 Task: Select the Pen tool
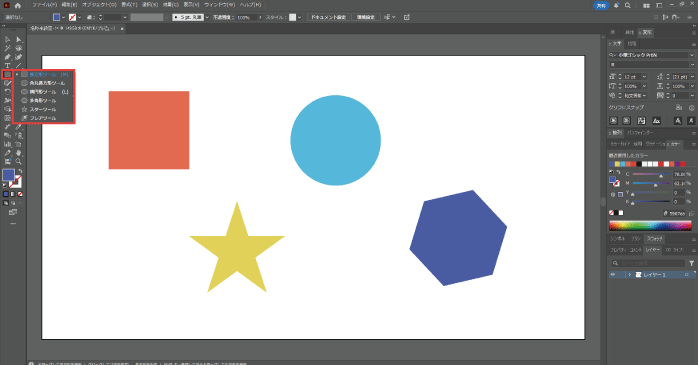[x=8, y=57]
